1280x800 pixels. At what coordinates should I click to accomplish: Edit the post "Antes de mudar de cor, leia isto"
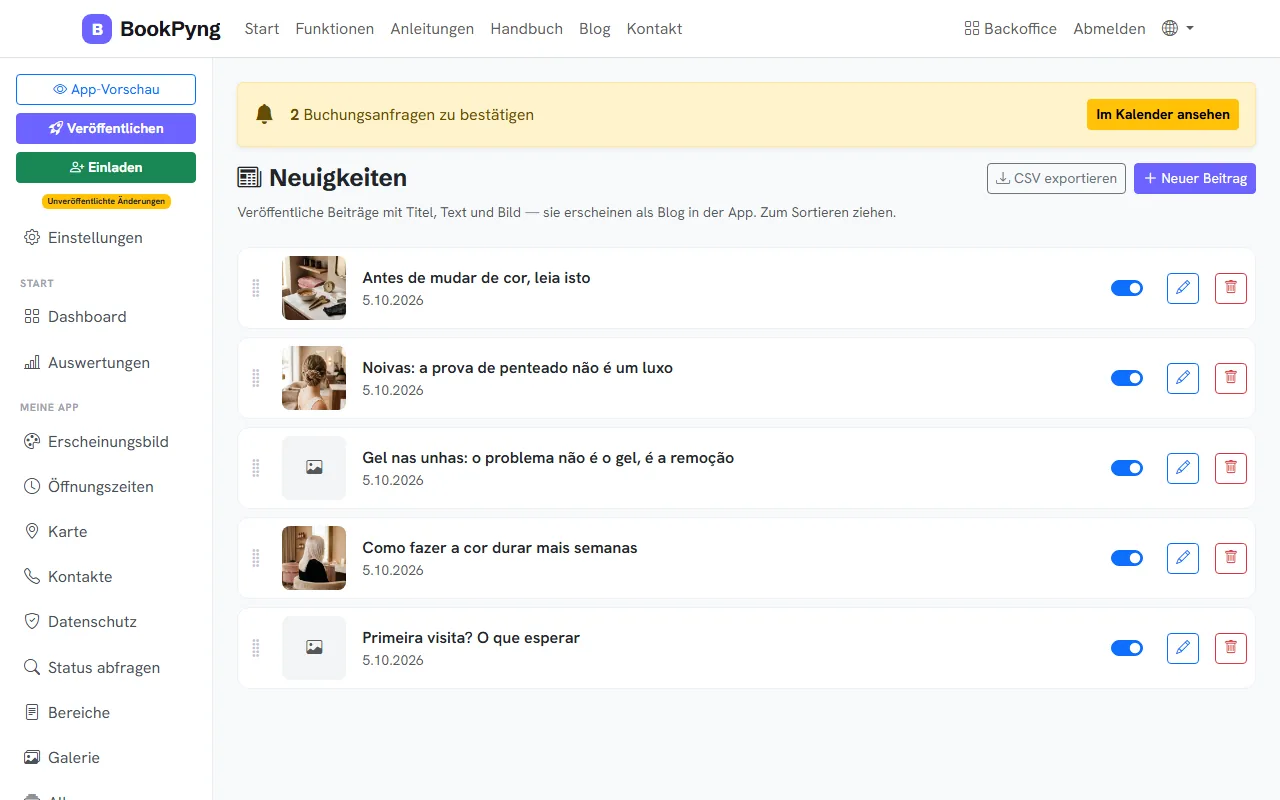pos(1183,288)
